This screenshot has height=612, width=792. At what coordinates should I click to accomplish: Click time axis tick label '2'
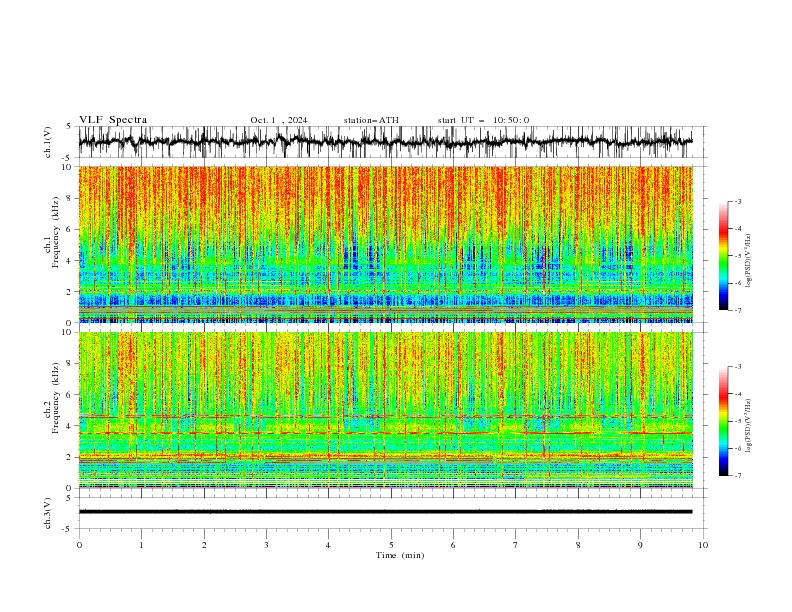click(204, 545)
